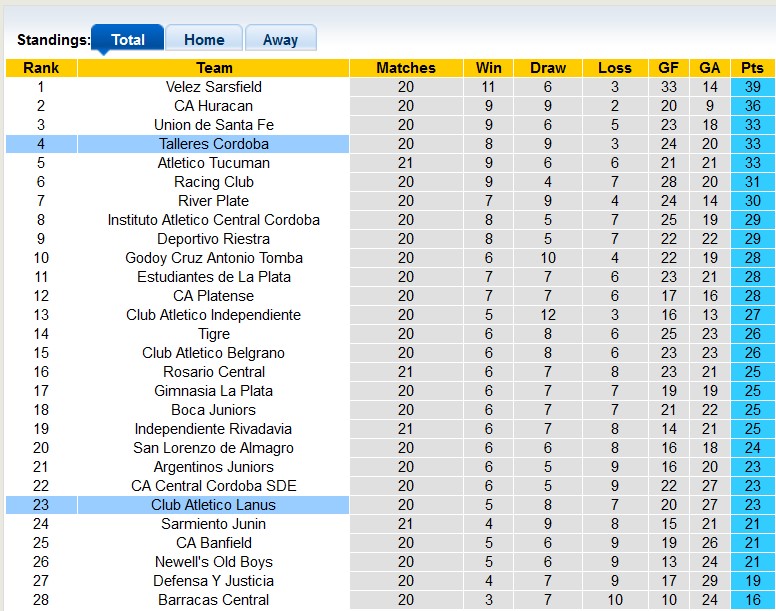Select the Total standings tab
The width and height of the screenshot is (776, 611).
point(128,40)
